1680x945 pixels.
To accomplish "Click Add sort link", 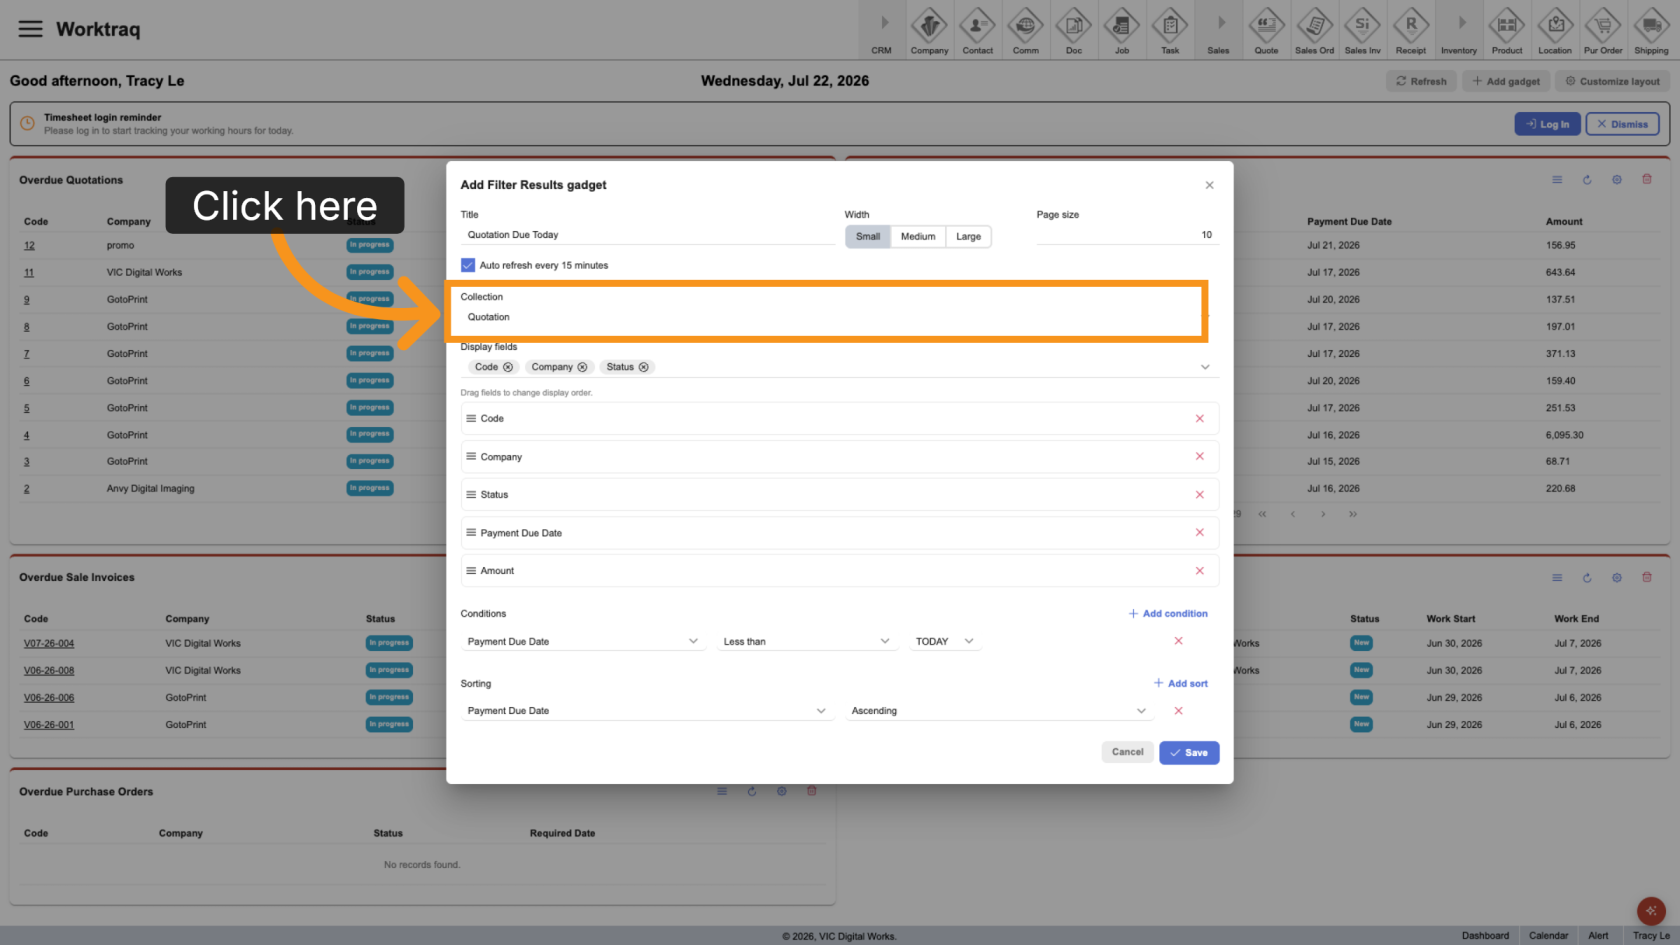I will [1180, 684].
